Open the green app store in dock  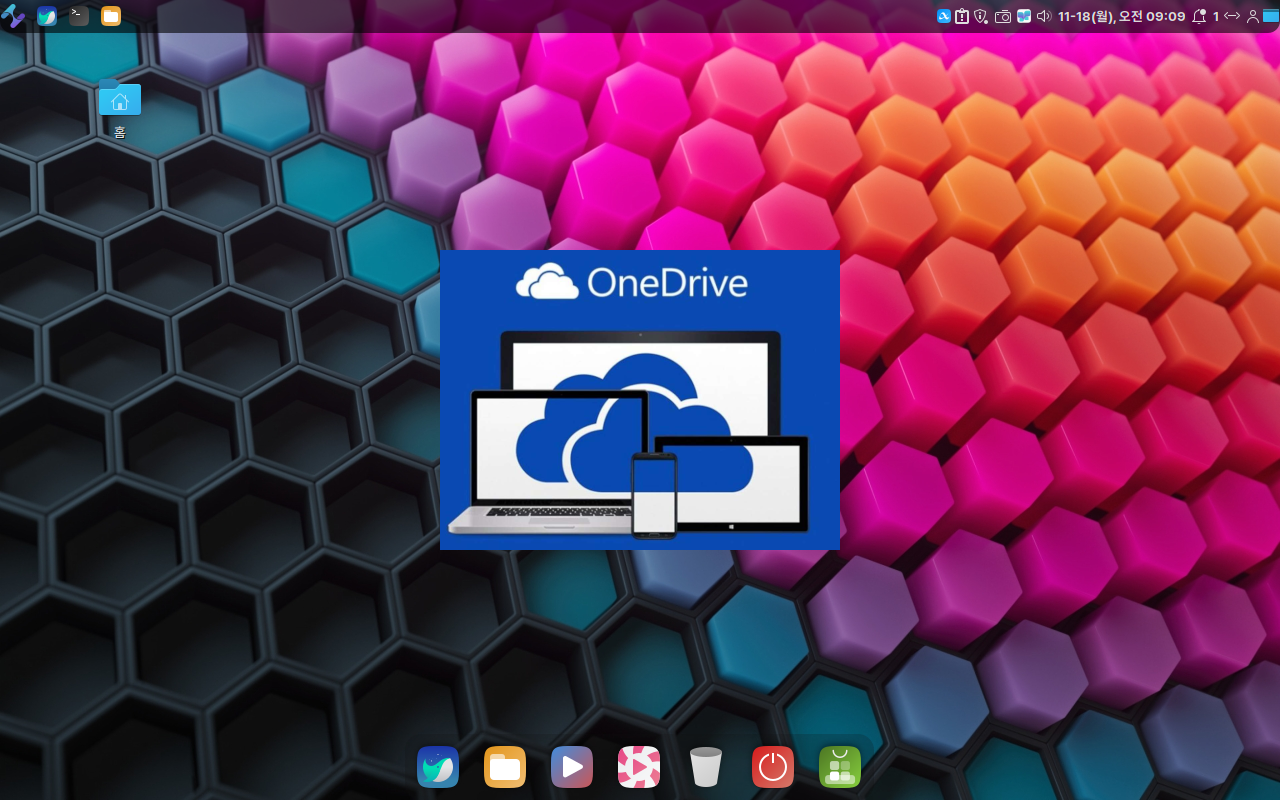point(840,767)
